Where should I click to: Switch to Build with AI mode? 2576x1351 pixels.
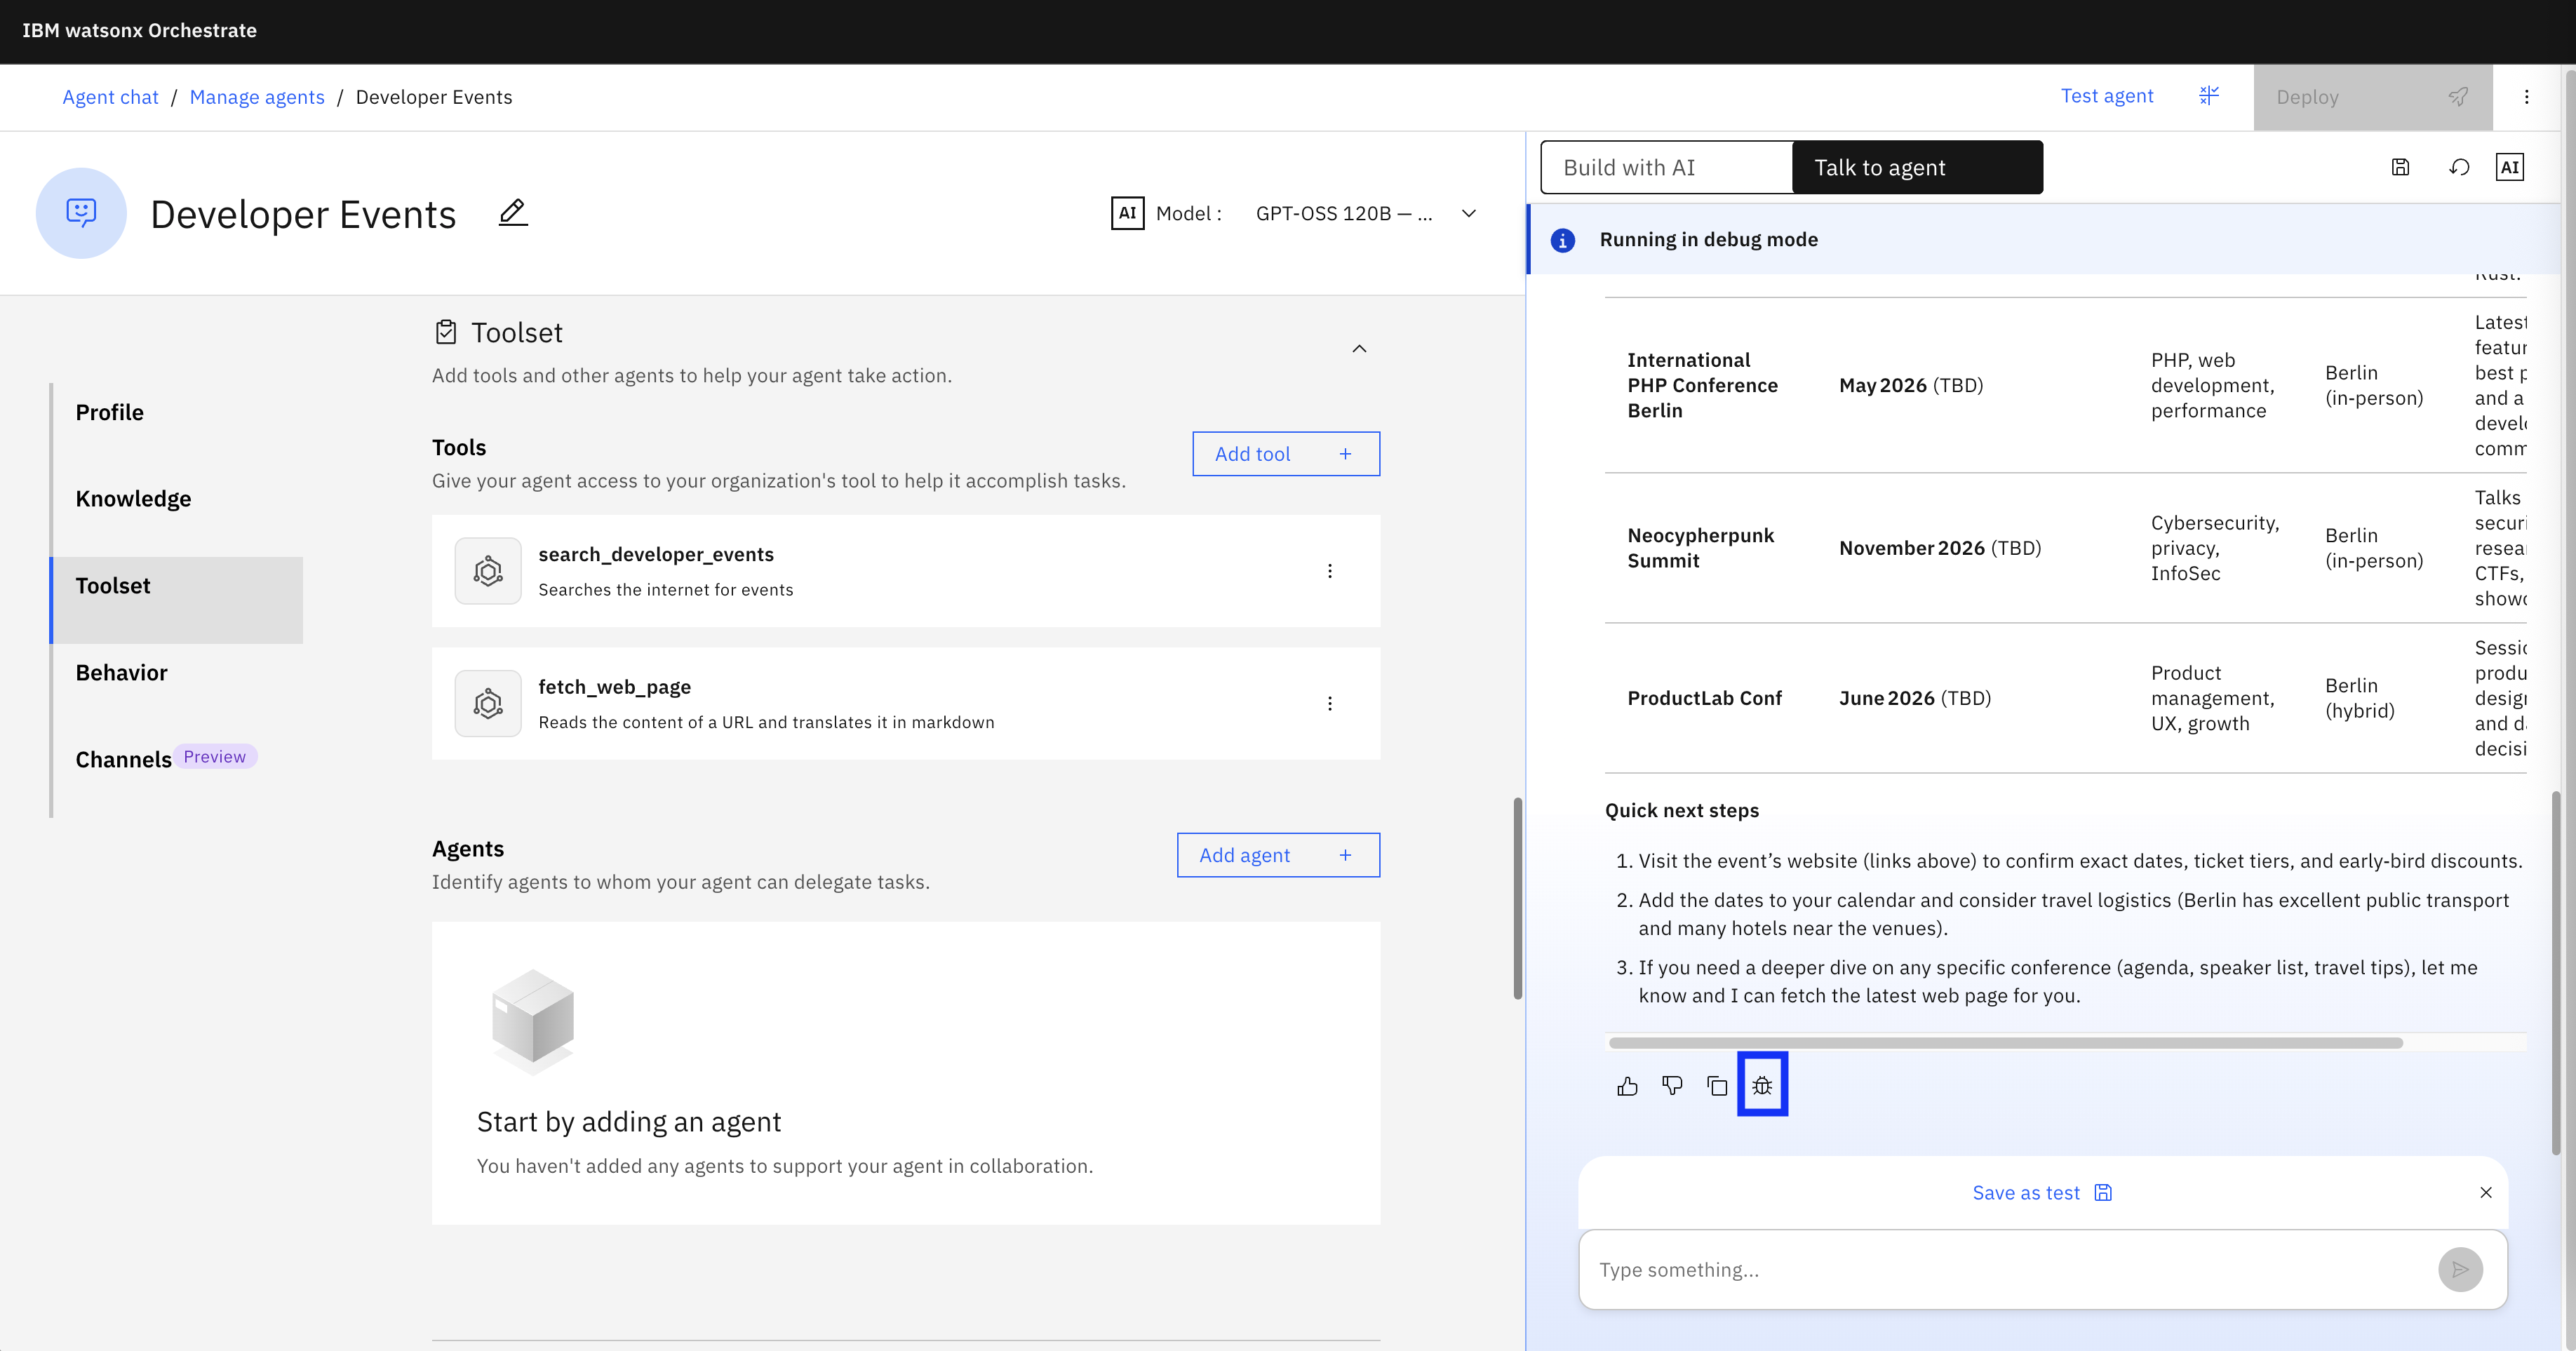[x=1667, y=167]
